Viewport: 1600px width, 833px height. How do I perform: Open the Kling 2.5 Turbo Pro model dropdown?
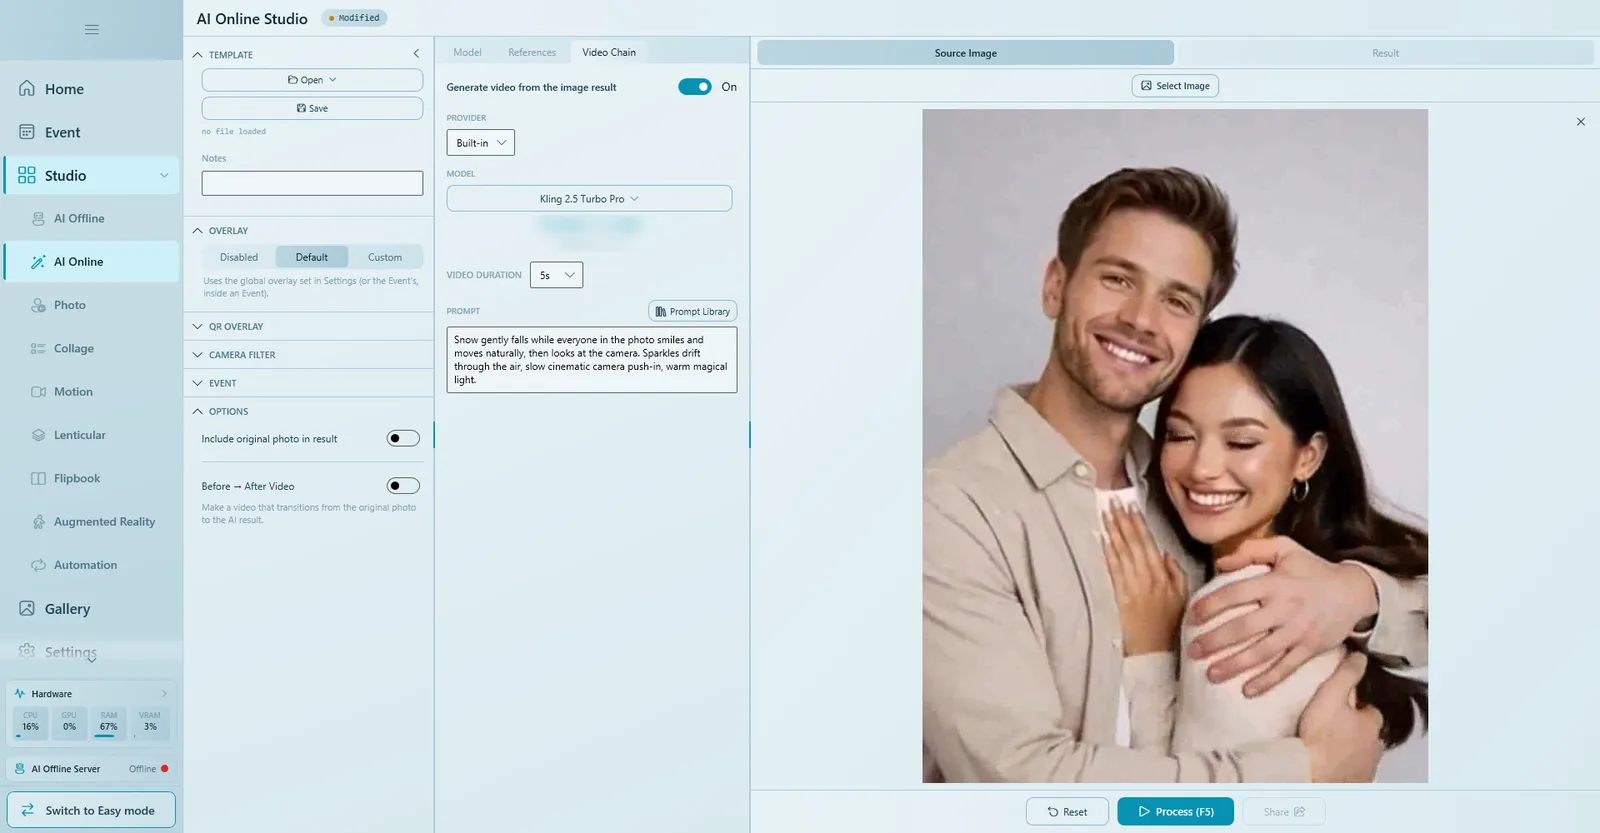point(589,199)
